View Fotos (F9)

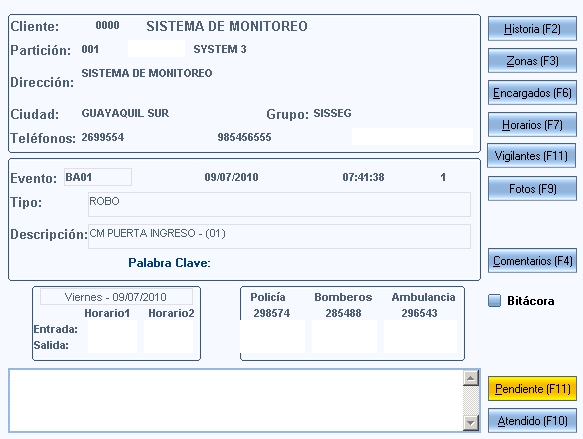(532, 188)
